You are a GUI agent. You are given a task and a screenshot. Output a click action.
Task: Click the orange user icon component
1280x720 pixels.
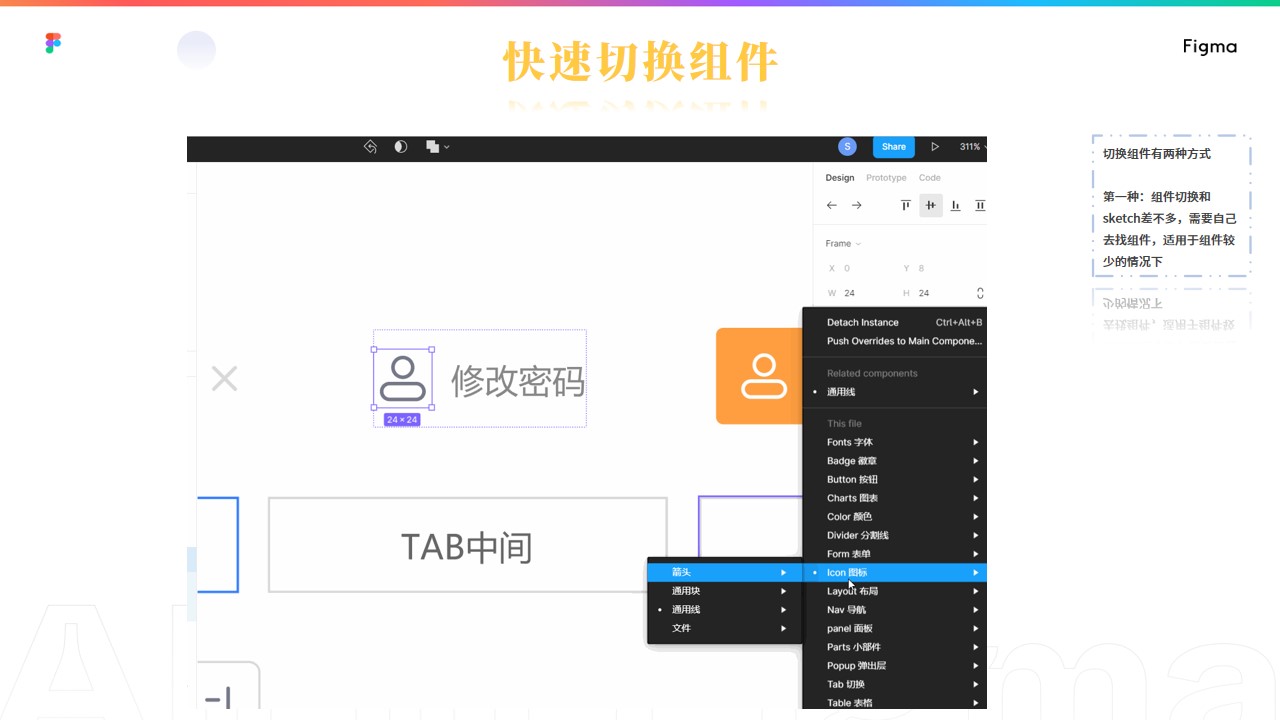pos(760,376)
